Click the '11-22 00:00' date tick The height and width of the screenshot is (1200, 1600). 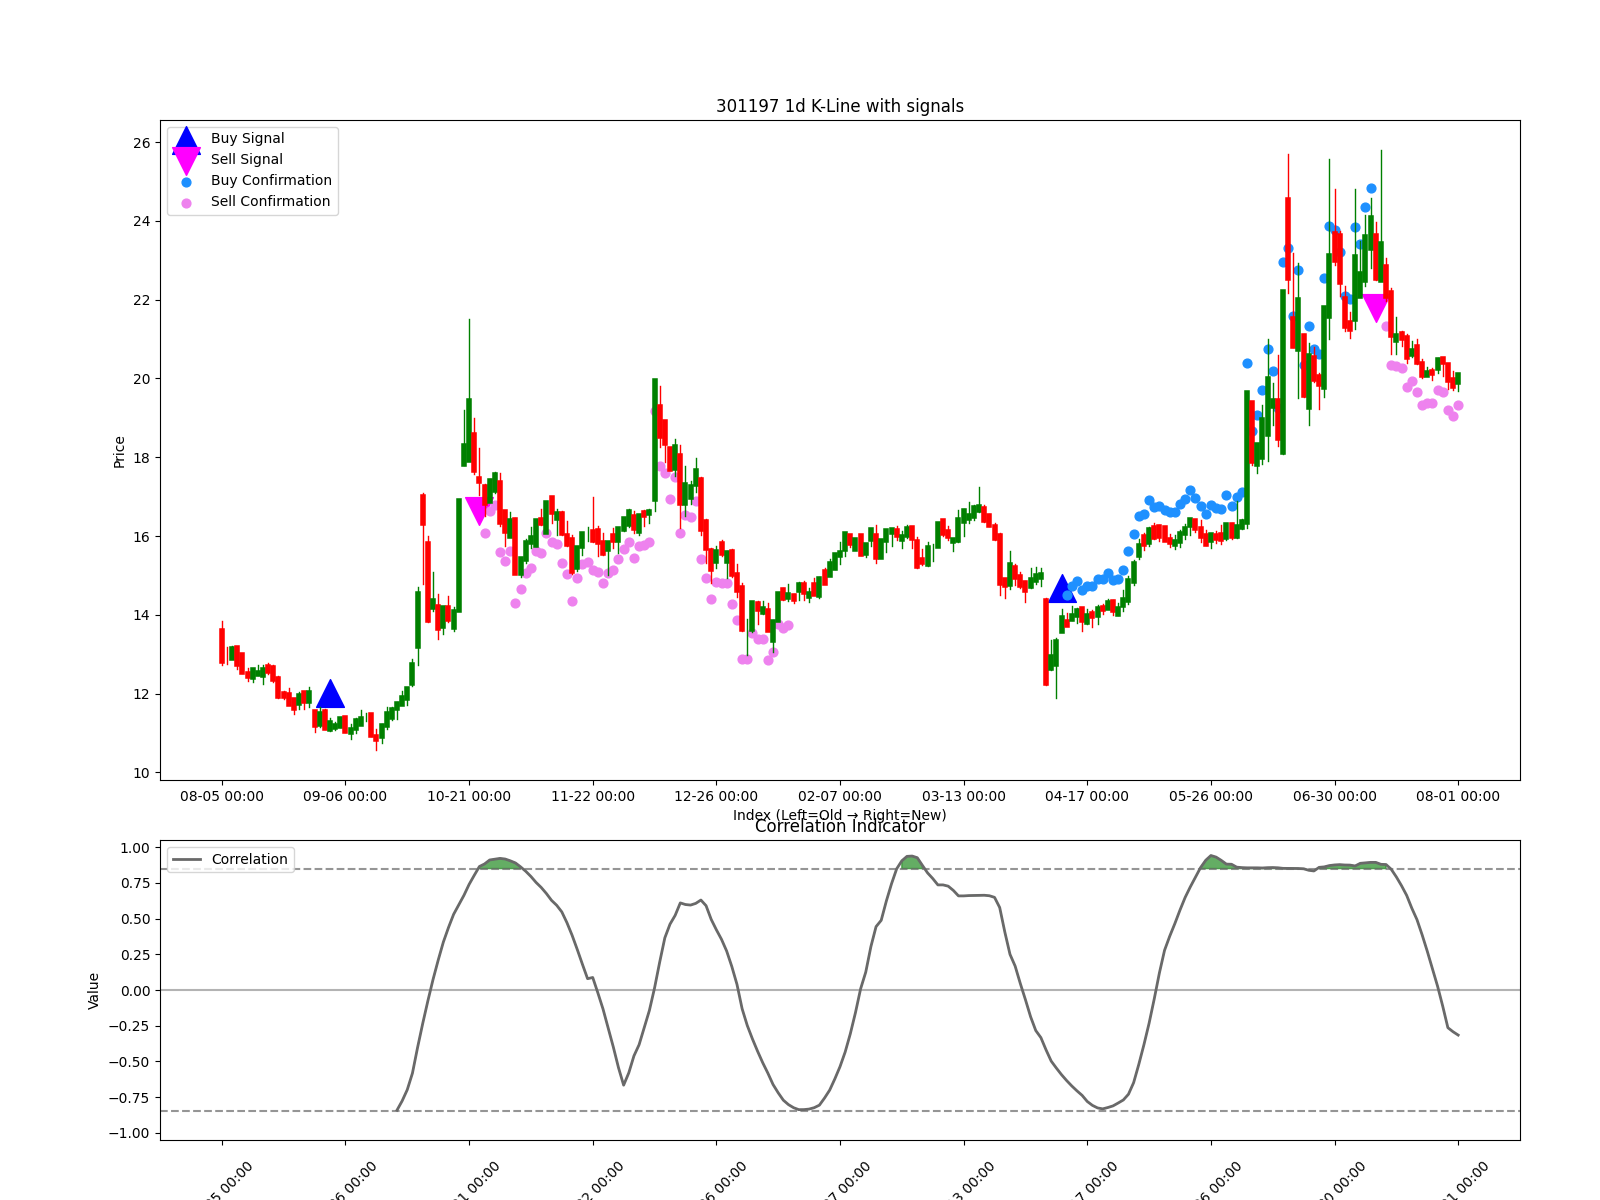click(x=593, y=796)
